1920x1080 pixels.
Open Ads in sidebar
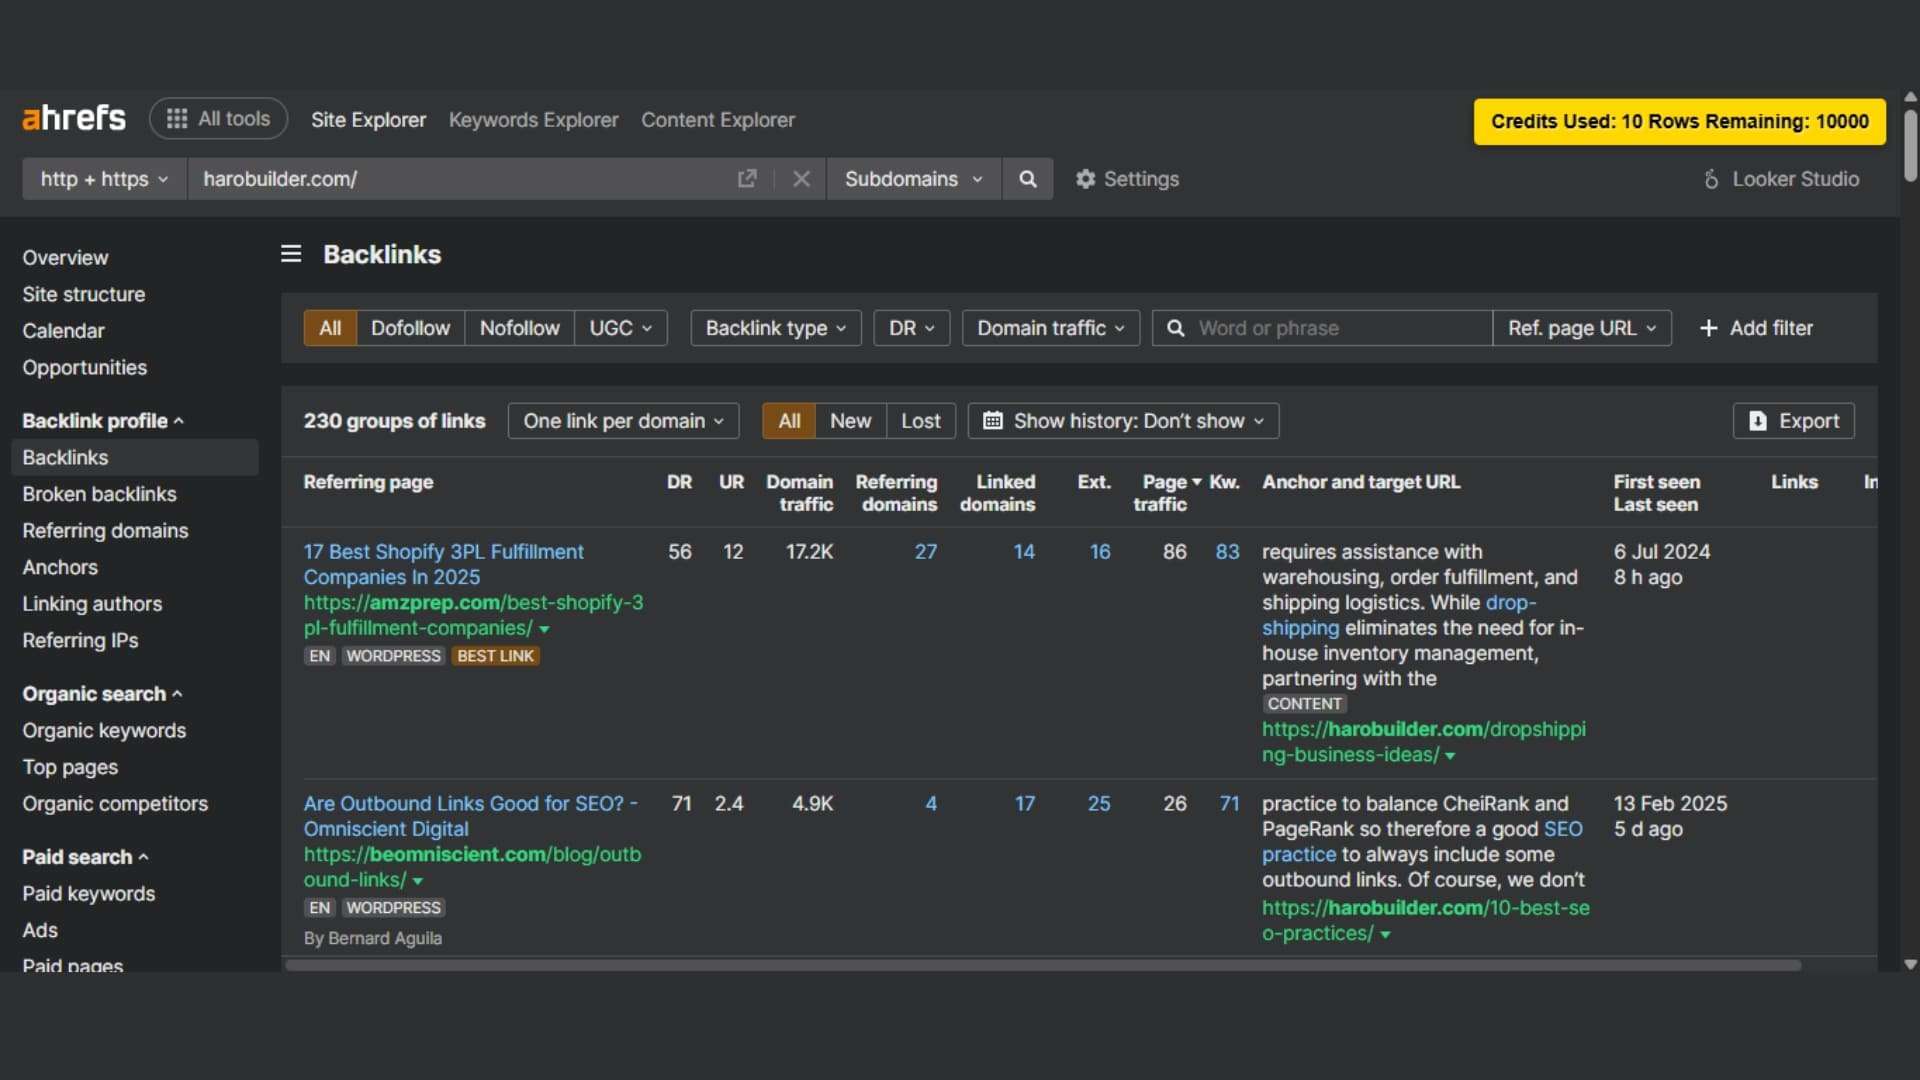[40, 930]
